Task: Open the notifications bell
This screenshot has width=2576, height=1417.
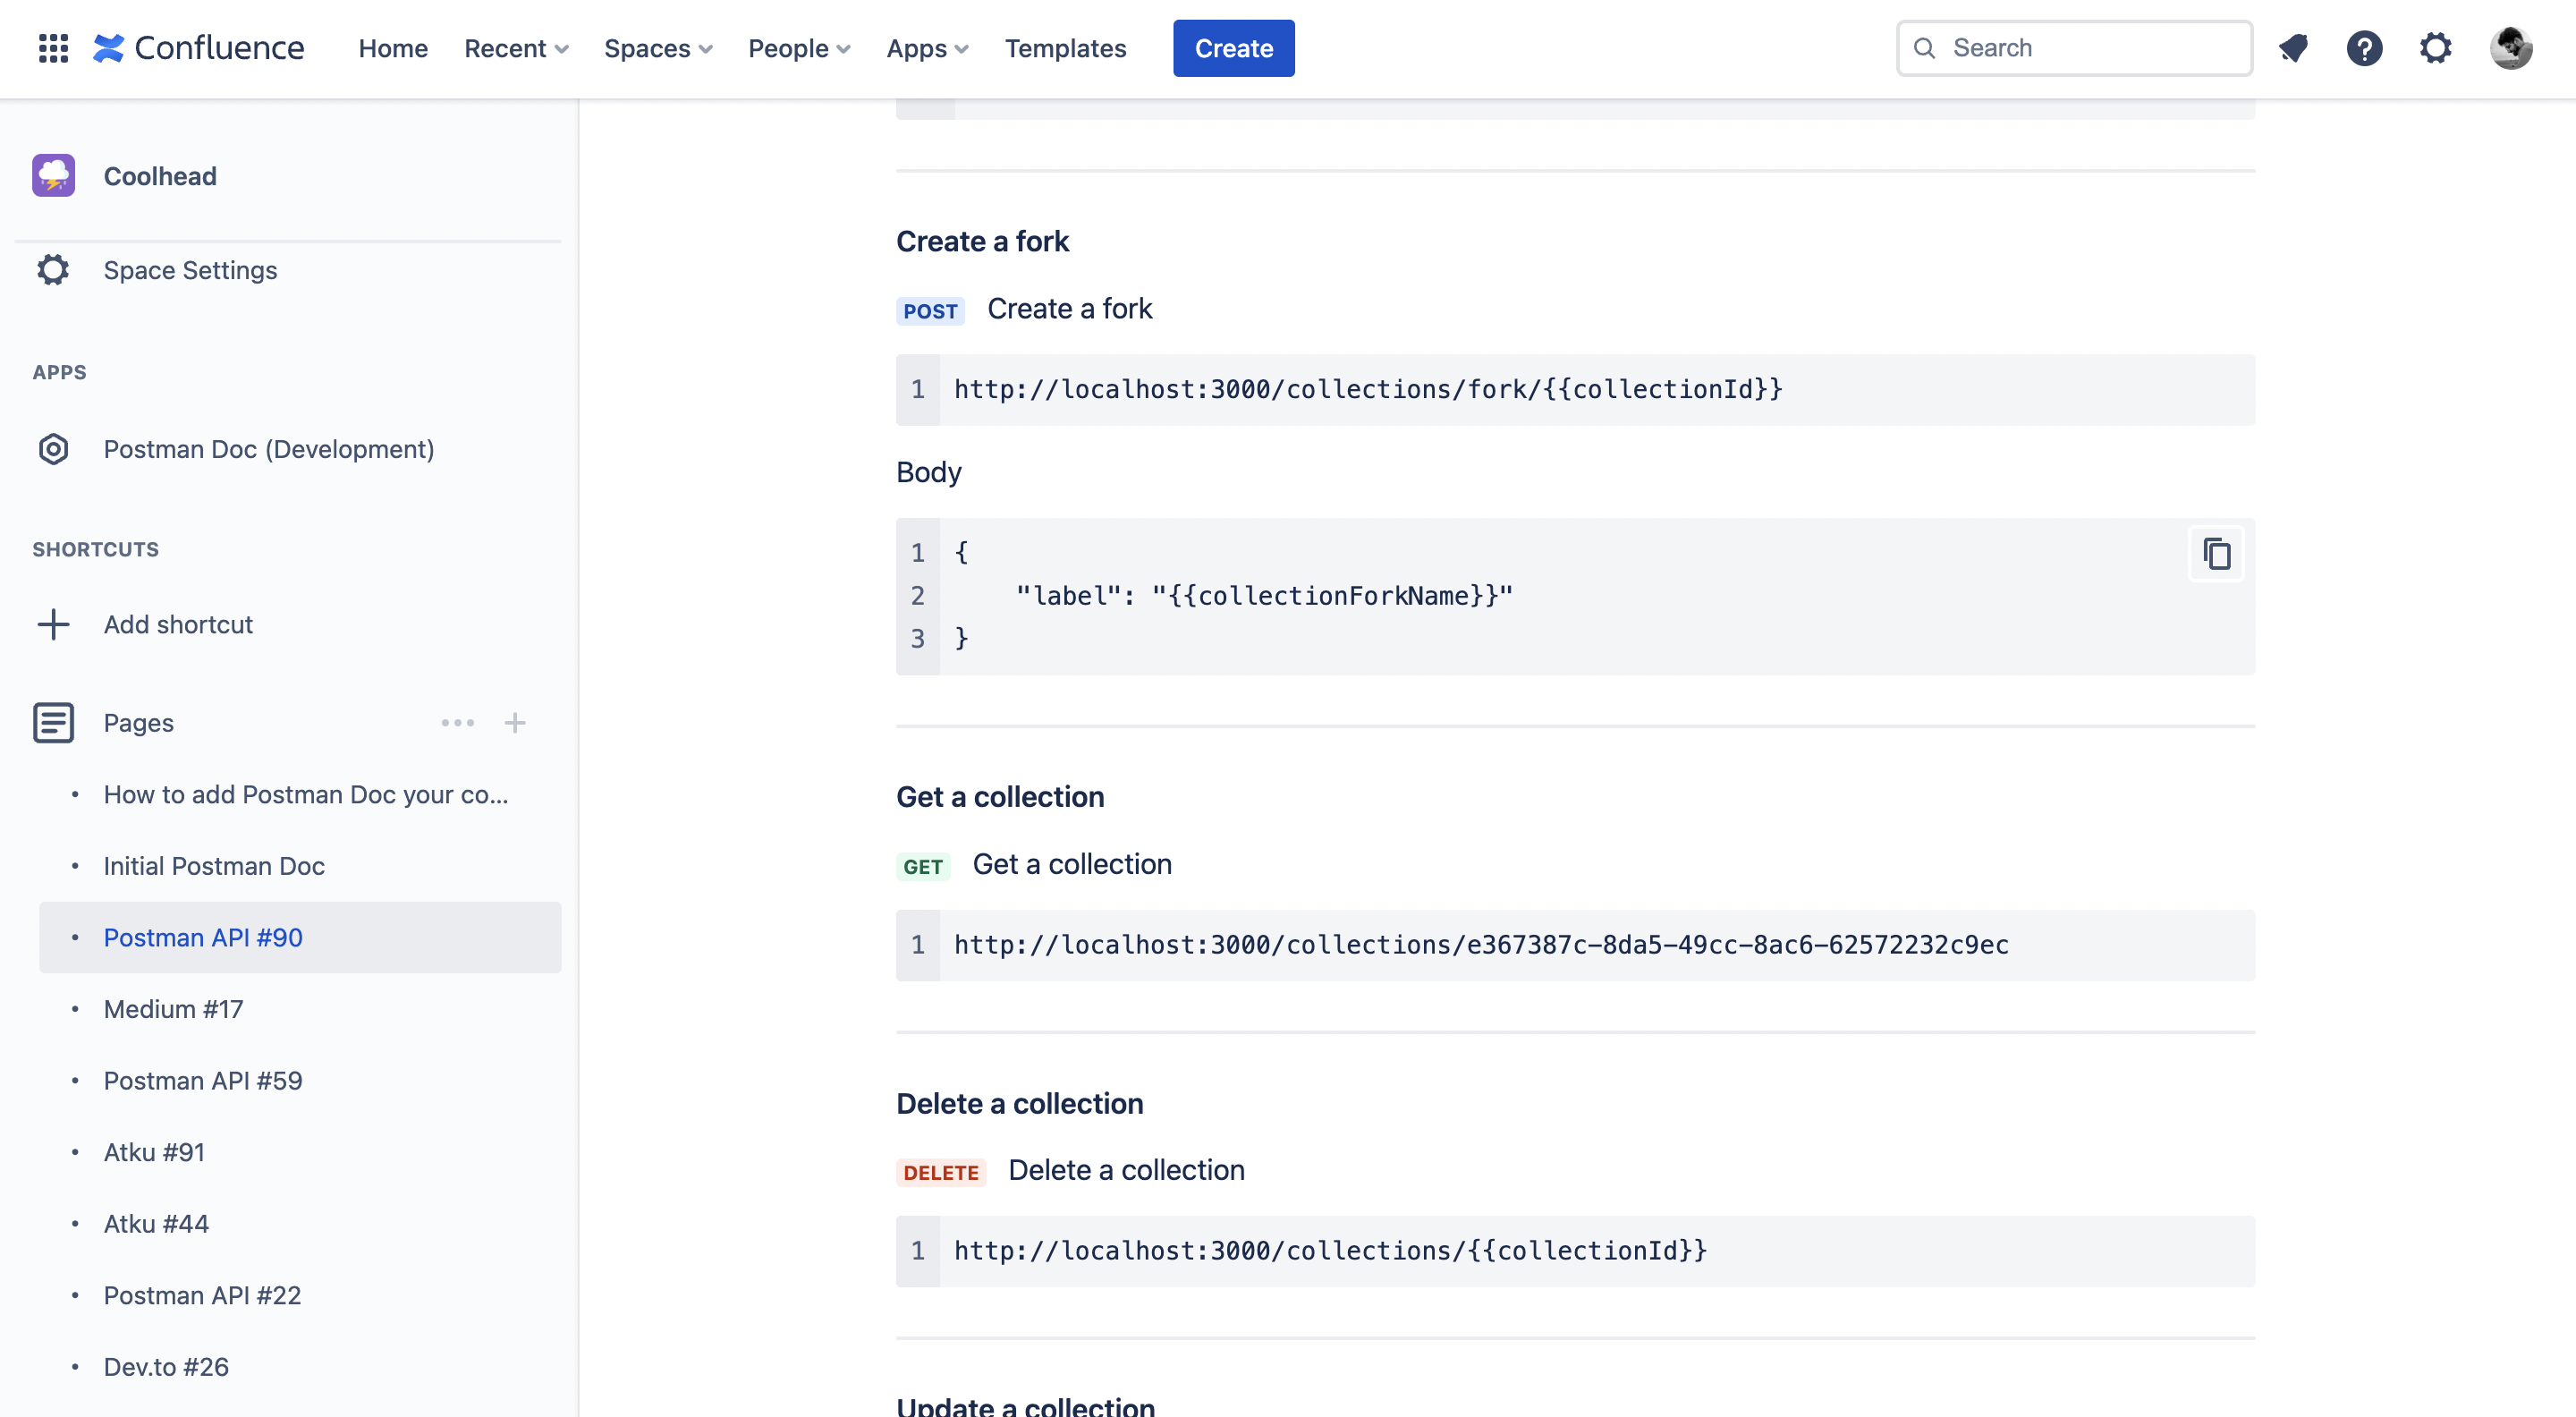Action: click(x=2293, y=48)
